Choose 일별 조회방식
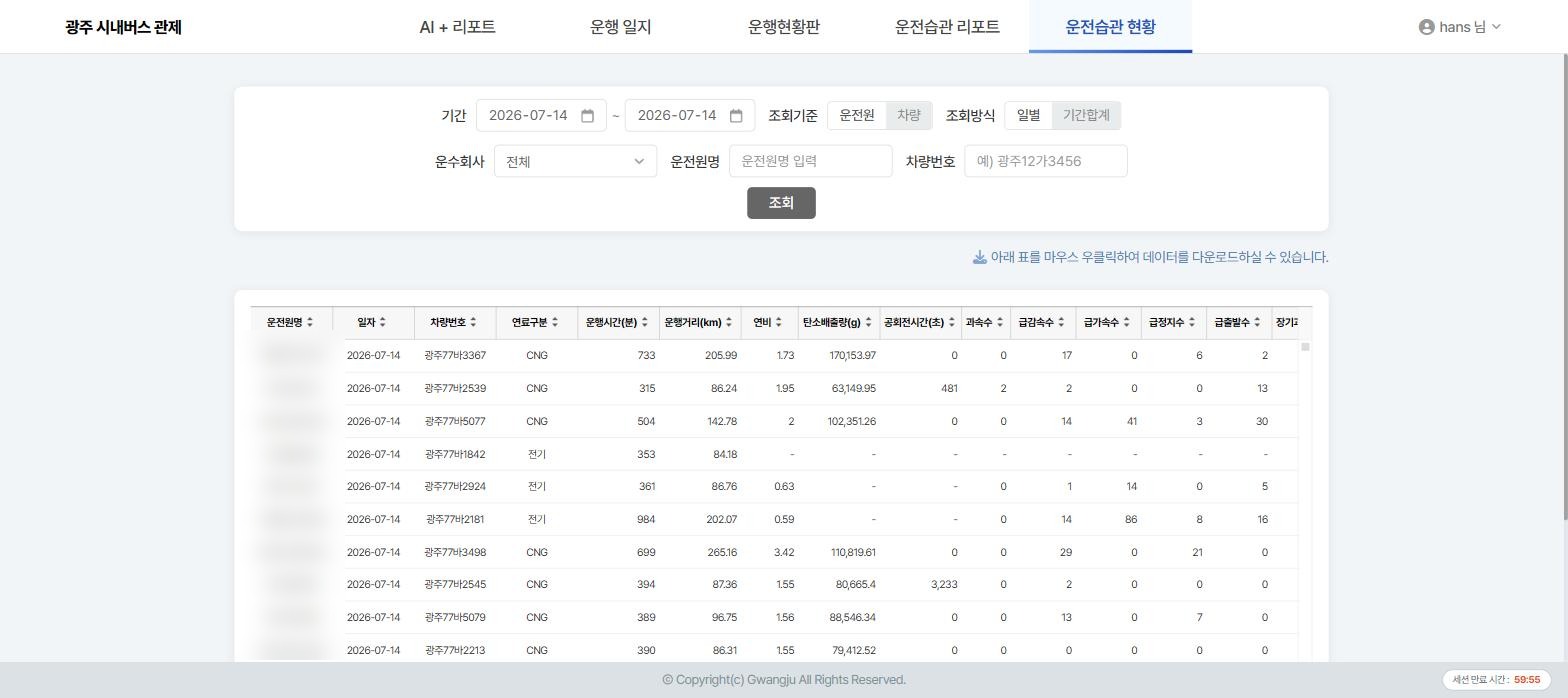This screenshot has width=1568, height=698. [x=1029, y=116]
